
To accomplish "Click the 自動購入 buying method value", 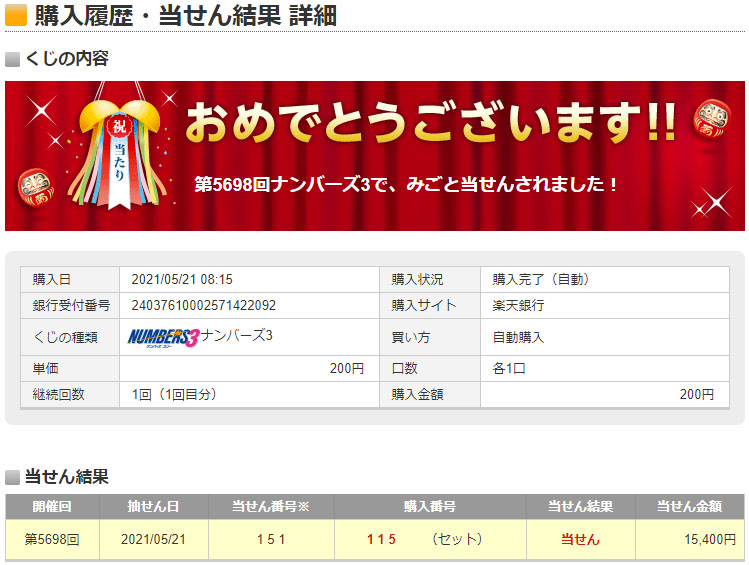I will click(518, 337).
